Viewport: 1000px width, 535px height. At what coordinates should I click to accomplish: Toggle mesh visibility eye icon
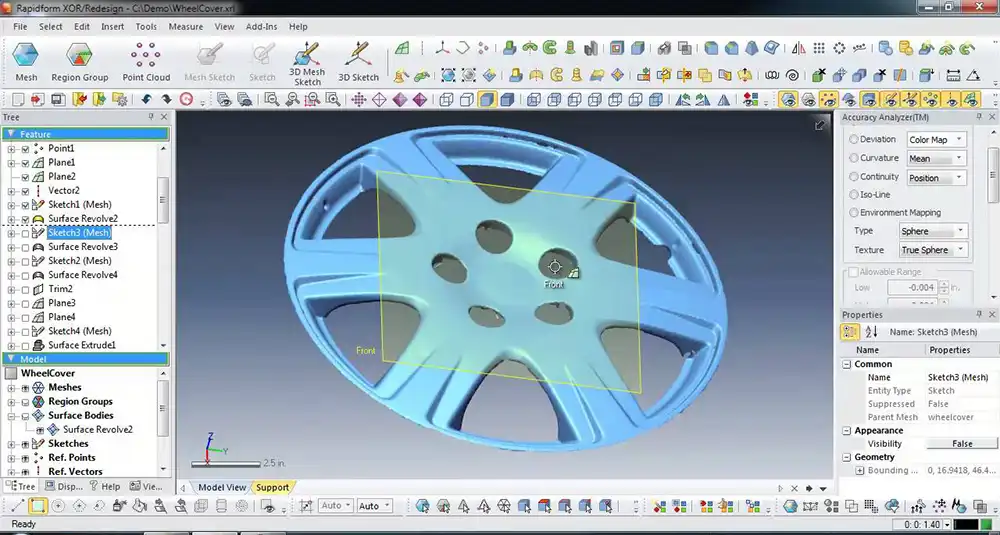click(x=788, y=99)
